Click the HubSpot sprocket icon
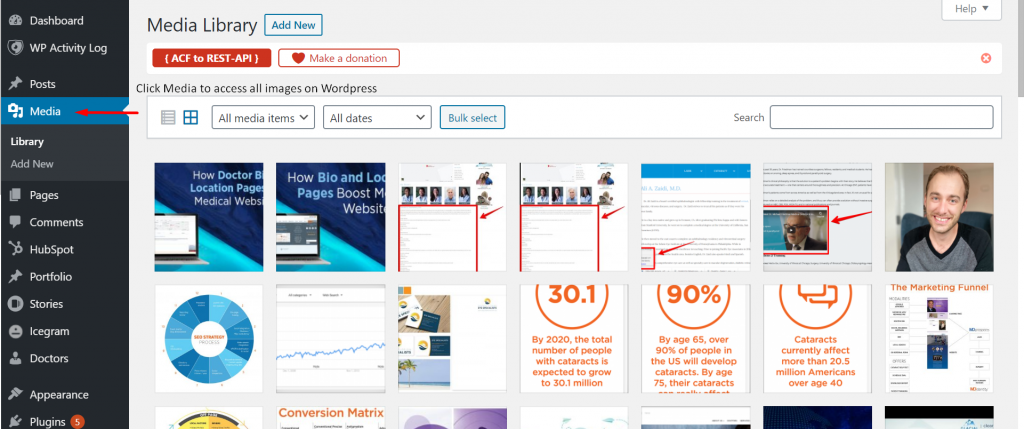 [x=16, y=249]
